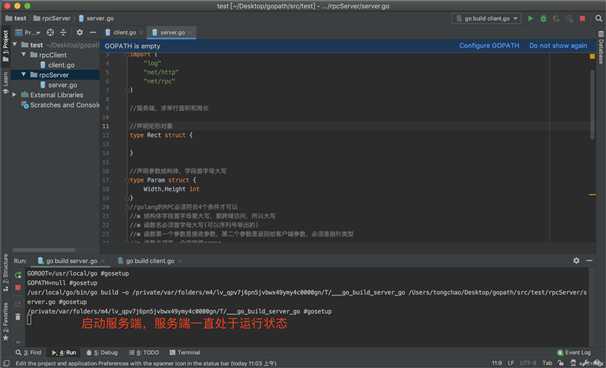Screen dimensions: 606x368
Task: Open the Structure tool window
Action: (5, 273)
